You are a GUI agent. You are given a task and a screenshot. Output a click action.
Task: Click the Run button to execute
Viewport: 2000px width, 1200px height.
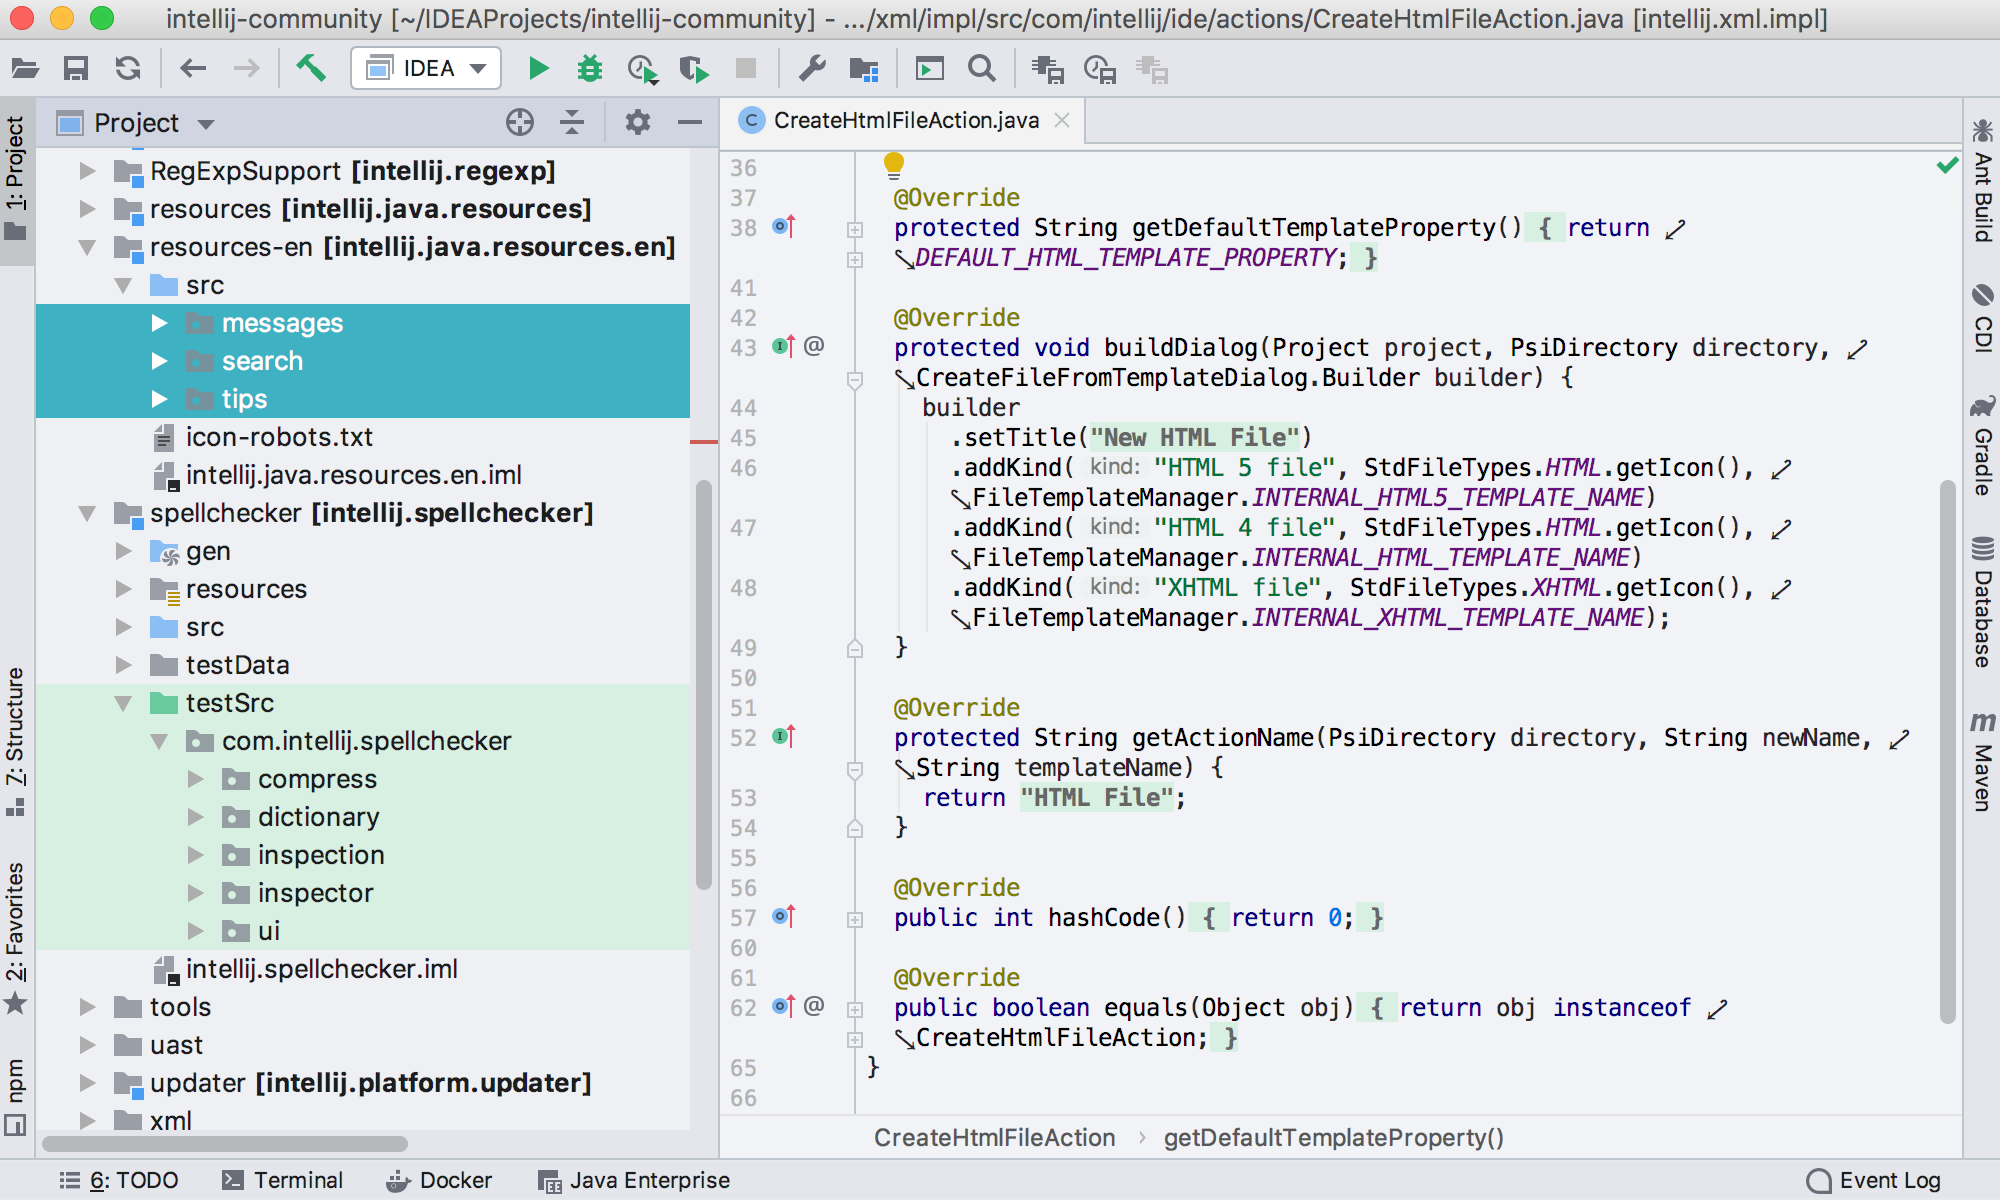point(539,69)
